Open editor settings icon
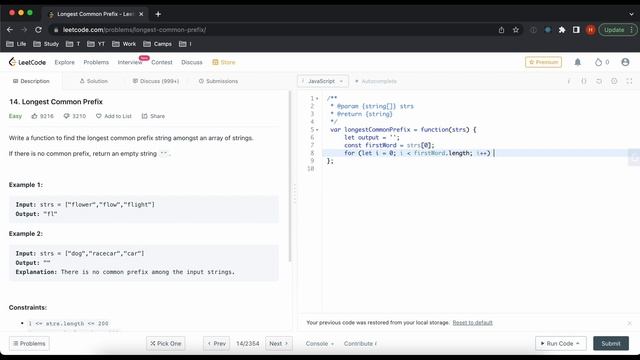The height and width of the screenshot is (360, 640). click(x=614, y=81)
